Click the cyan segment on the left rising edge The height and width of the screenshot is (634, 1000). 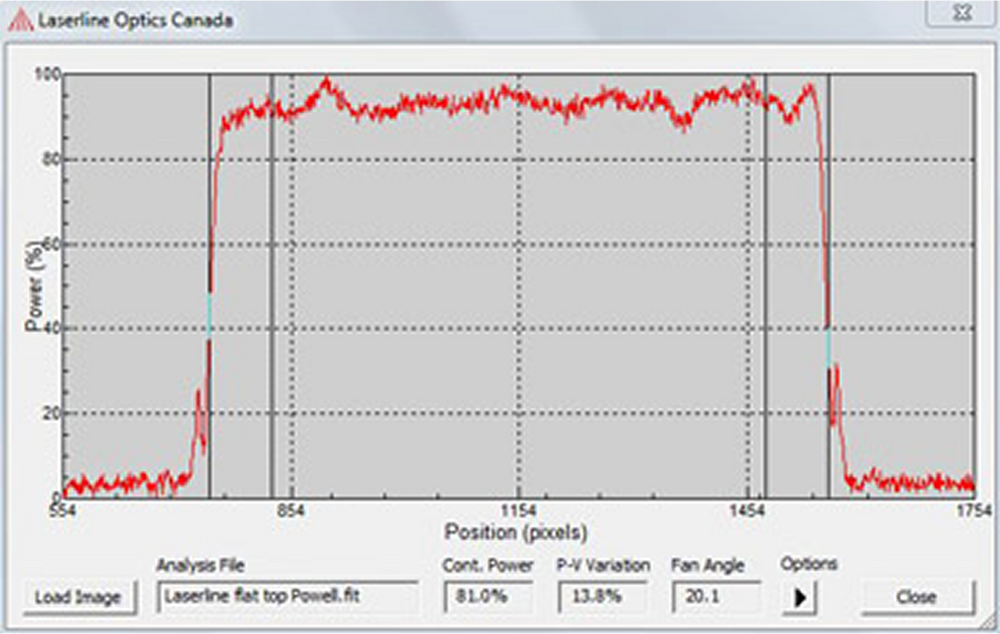[209, 315]
